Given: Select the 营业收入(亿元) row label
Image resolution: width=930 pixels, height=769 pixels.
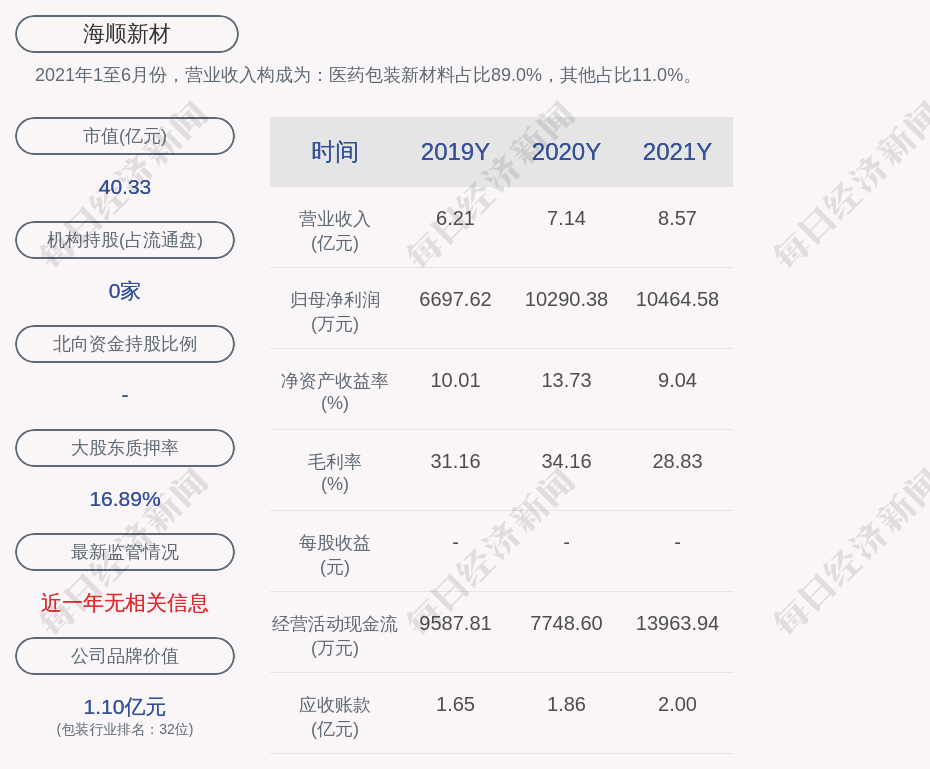Looking at the screenshot, I should [x=335, y=230].
